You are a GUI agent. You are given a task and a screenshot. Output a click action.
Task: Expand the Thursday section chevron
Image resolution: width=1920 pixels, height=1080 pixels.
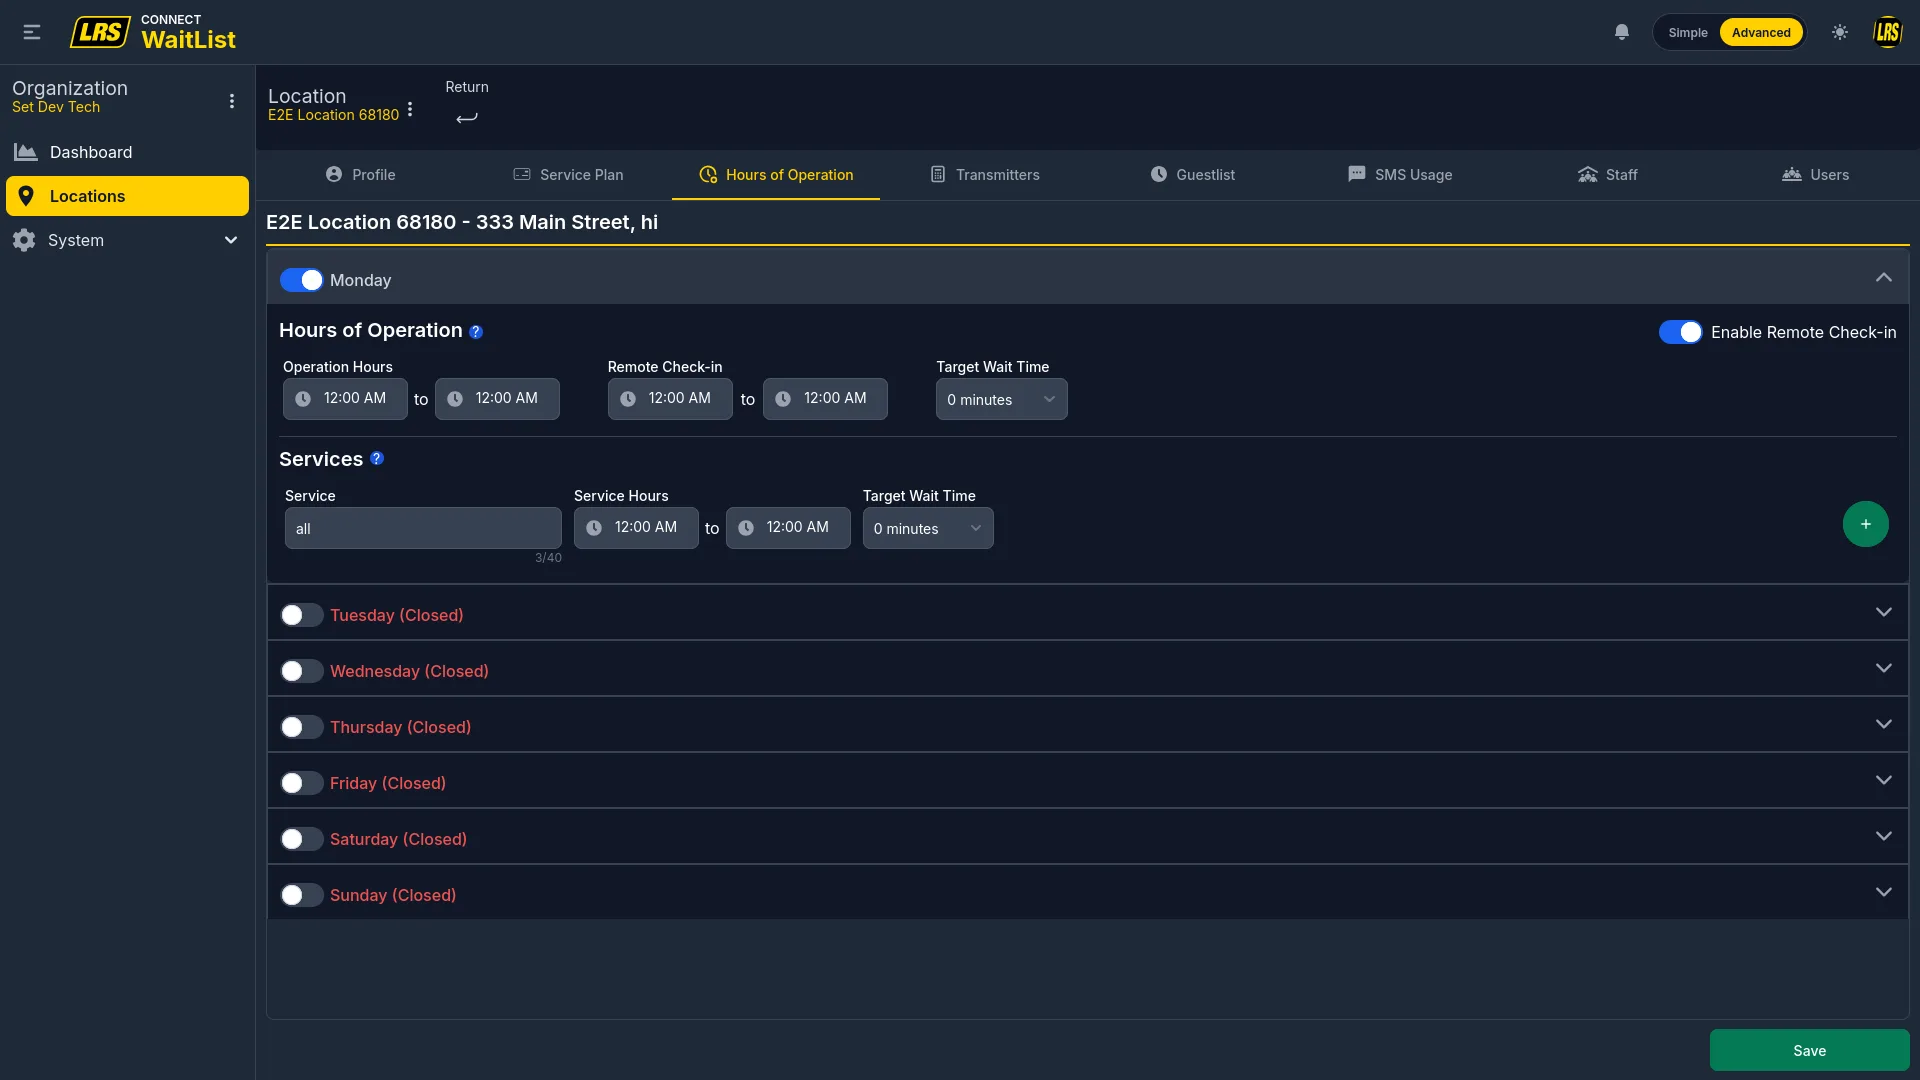point(1884,724)
